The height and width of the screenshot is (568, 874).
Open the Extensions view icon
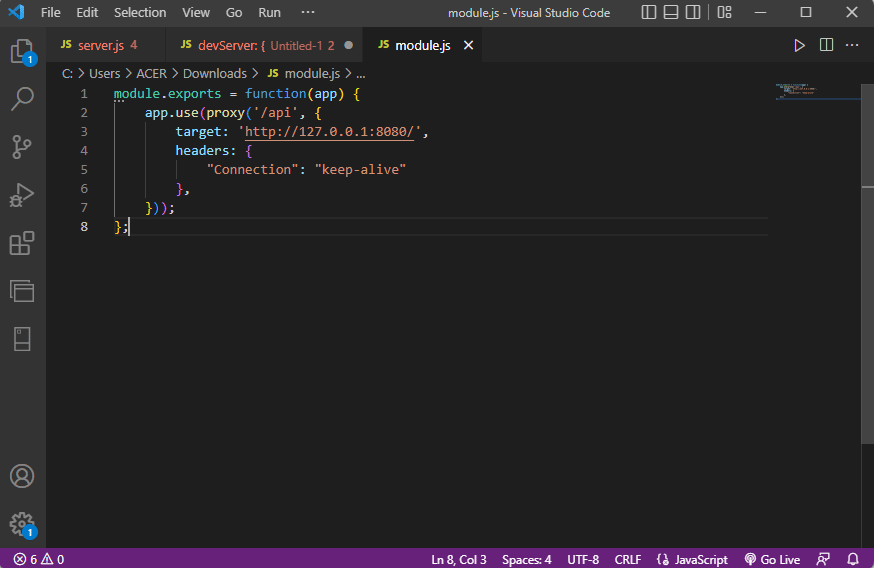pos(22,243)
